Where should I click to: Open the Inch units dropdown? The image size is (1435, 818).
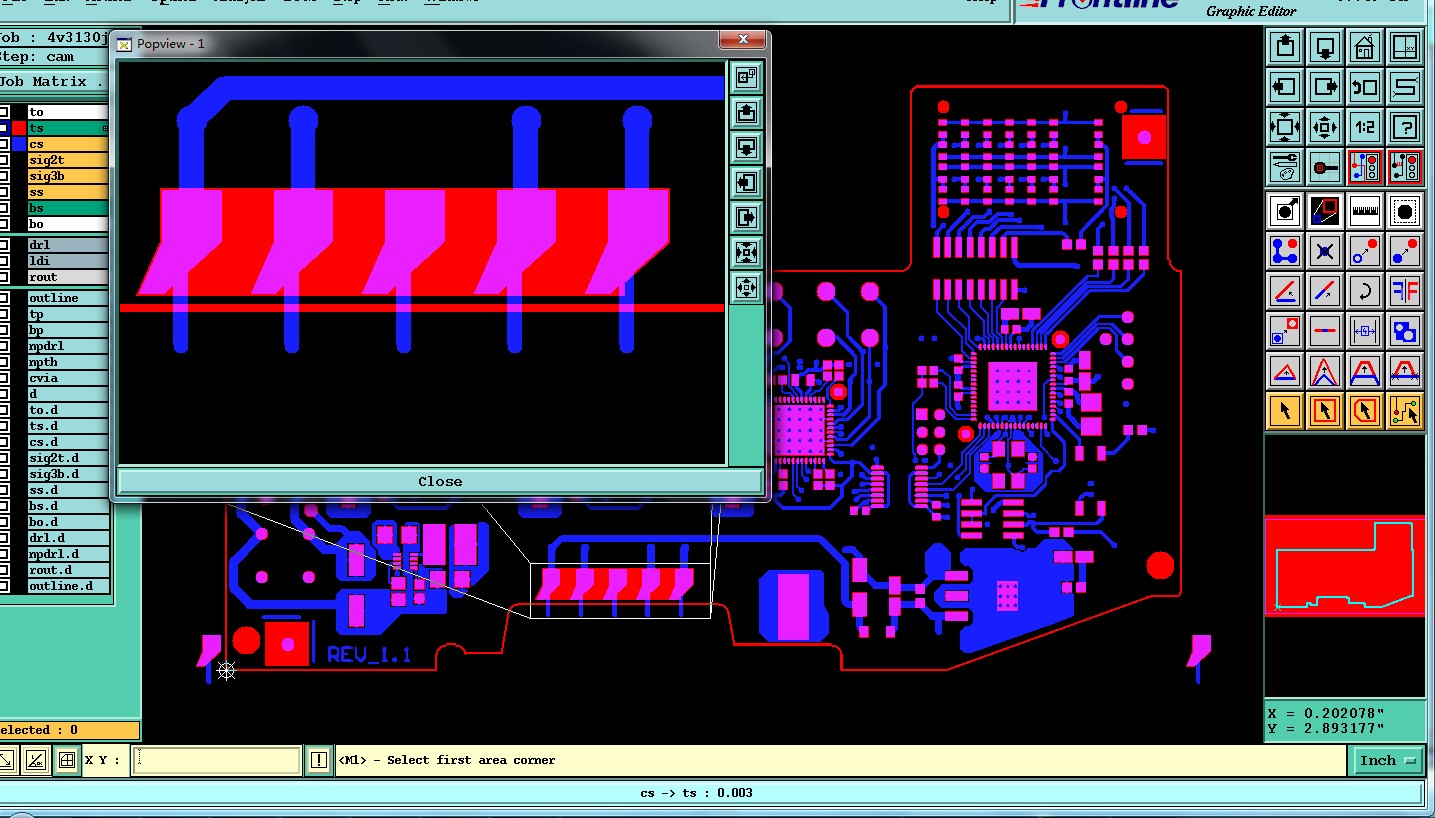coord(1386,760)
